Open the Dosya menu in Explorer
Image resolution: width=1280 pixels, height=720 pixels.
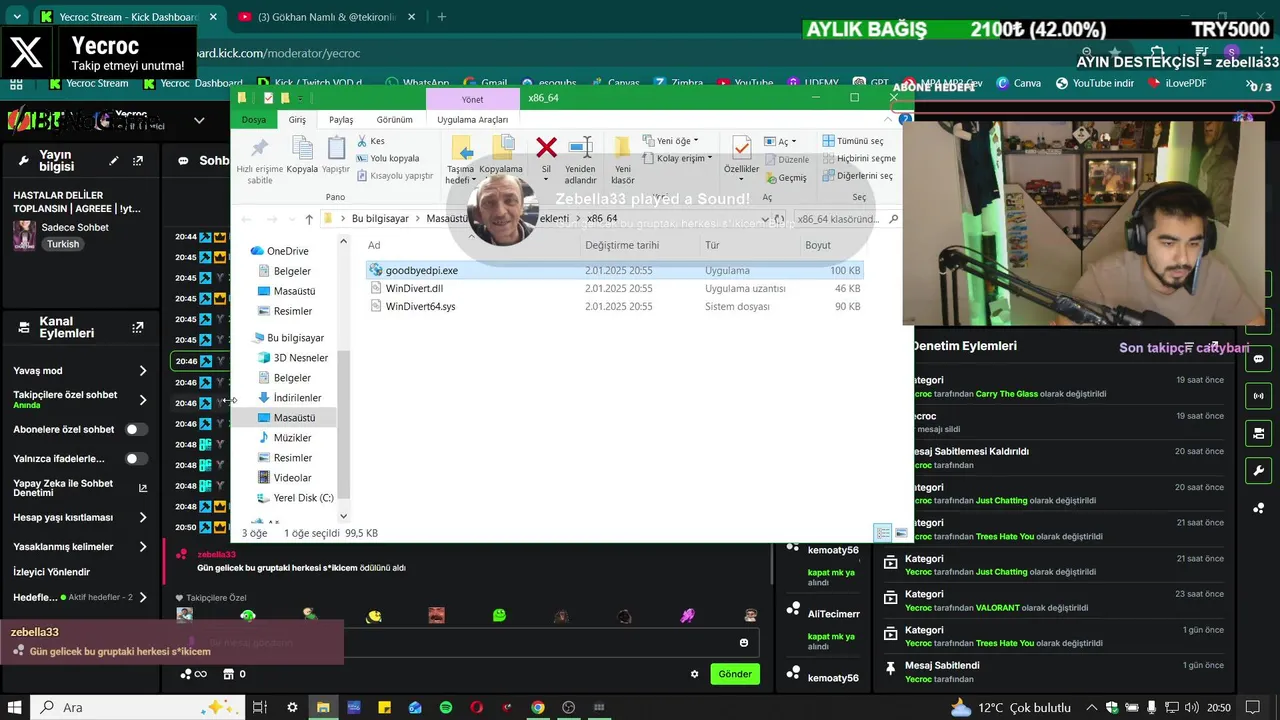(x=254, y=119)
